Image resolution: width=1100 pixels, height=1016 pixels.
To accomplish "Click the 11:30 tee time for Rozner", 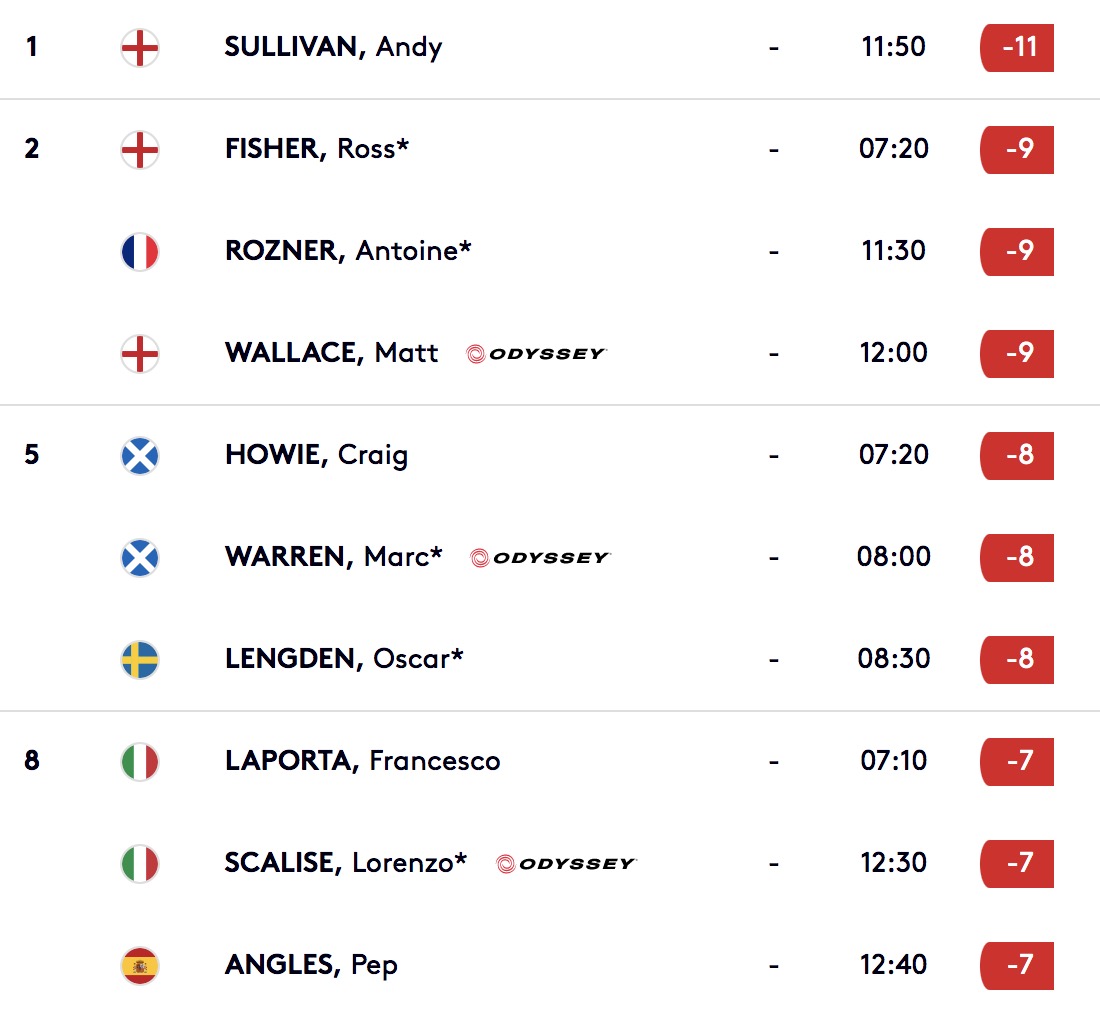I will tap(894, 250).
